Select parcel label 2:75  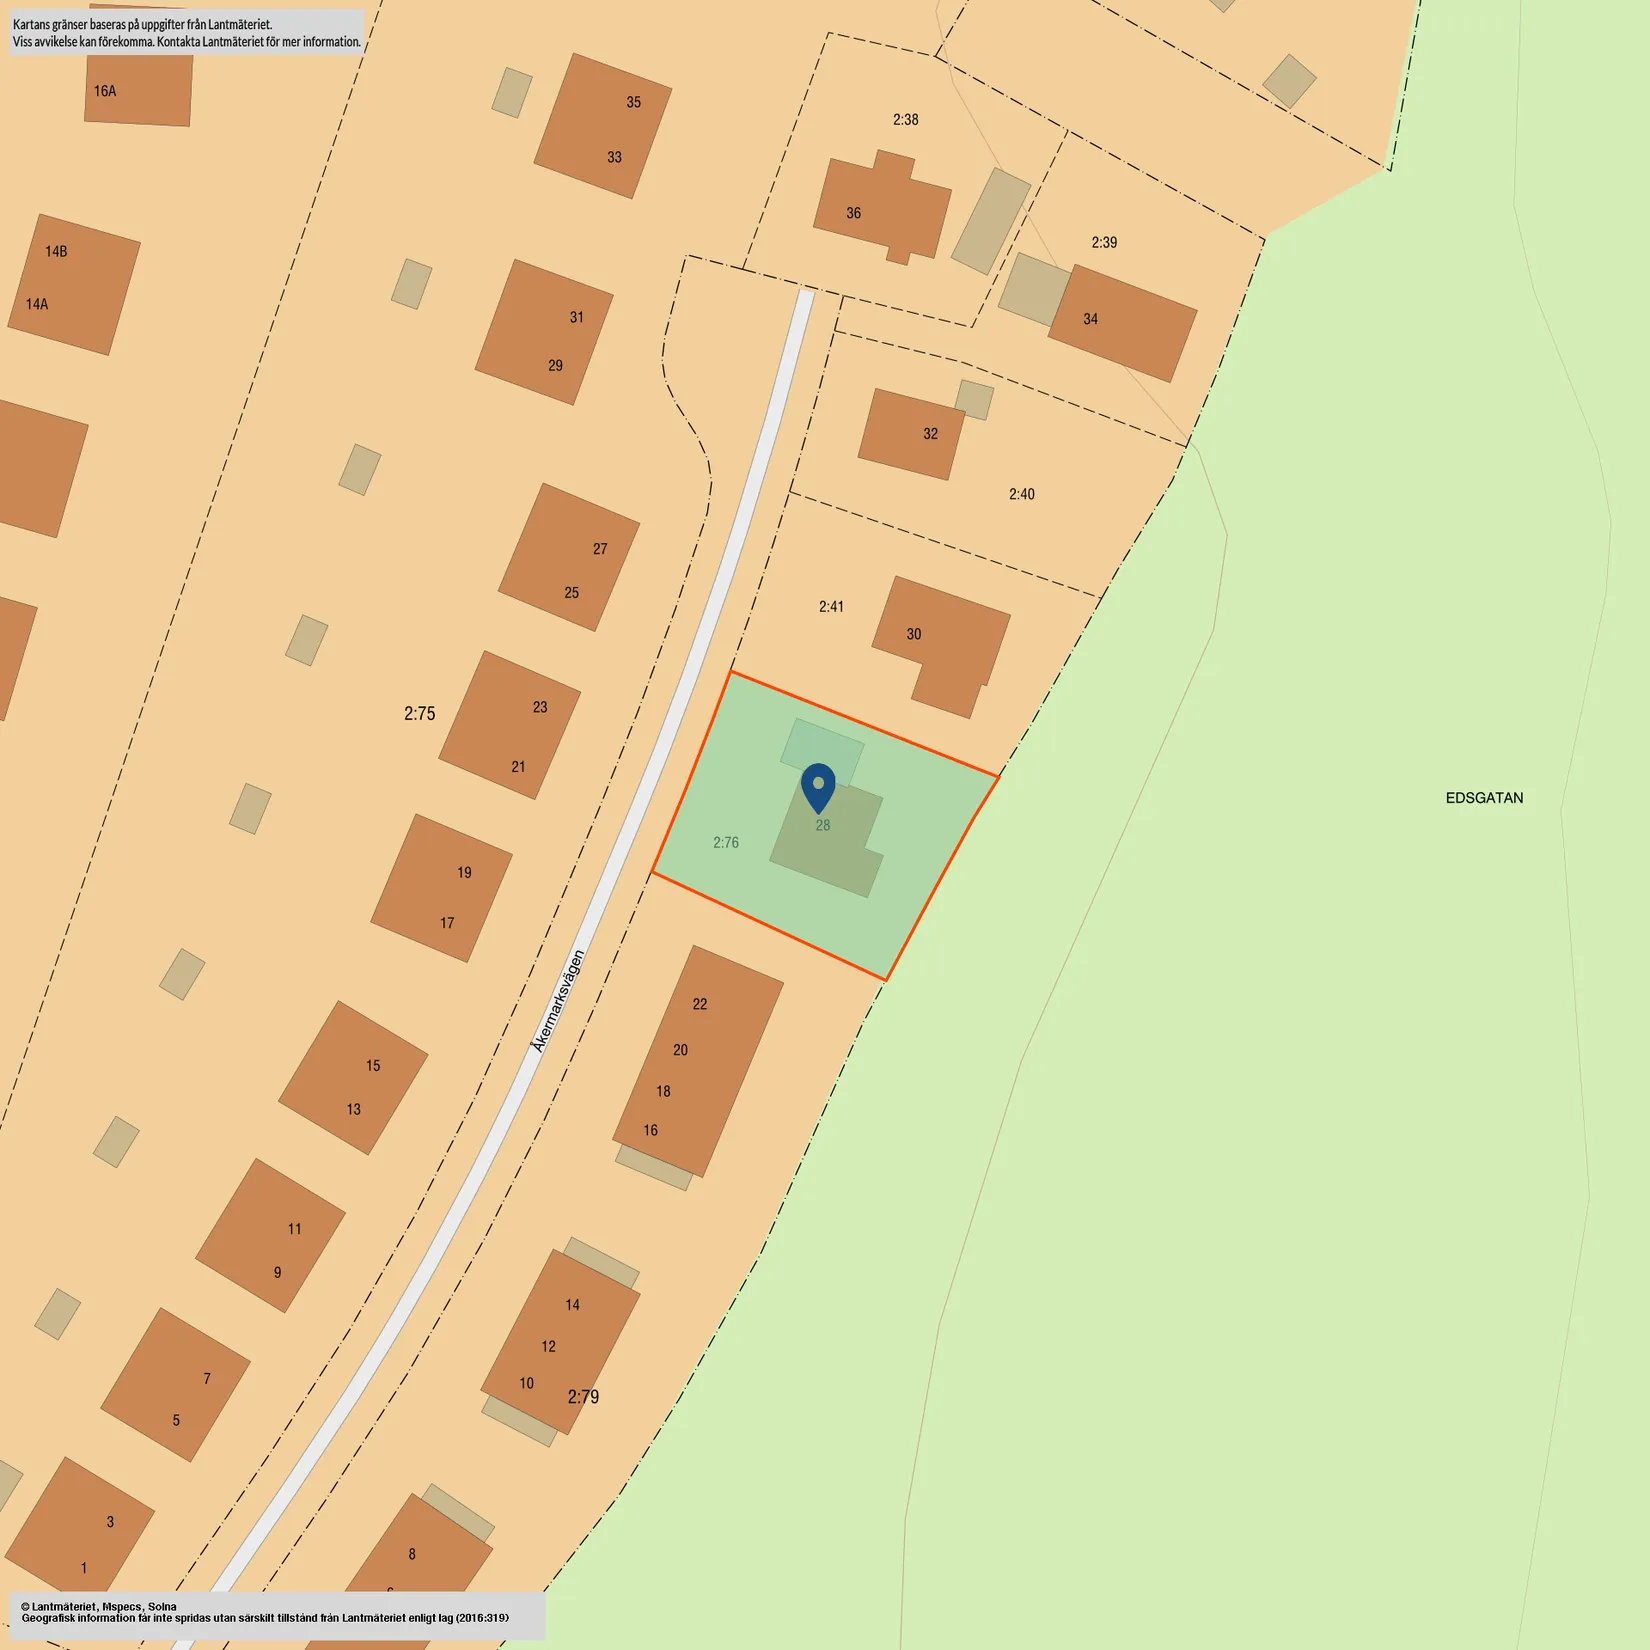pyautogui.click(x=420, y=714)
